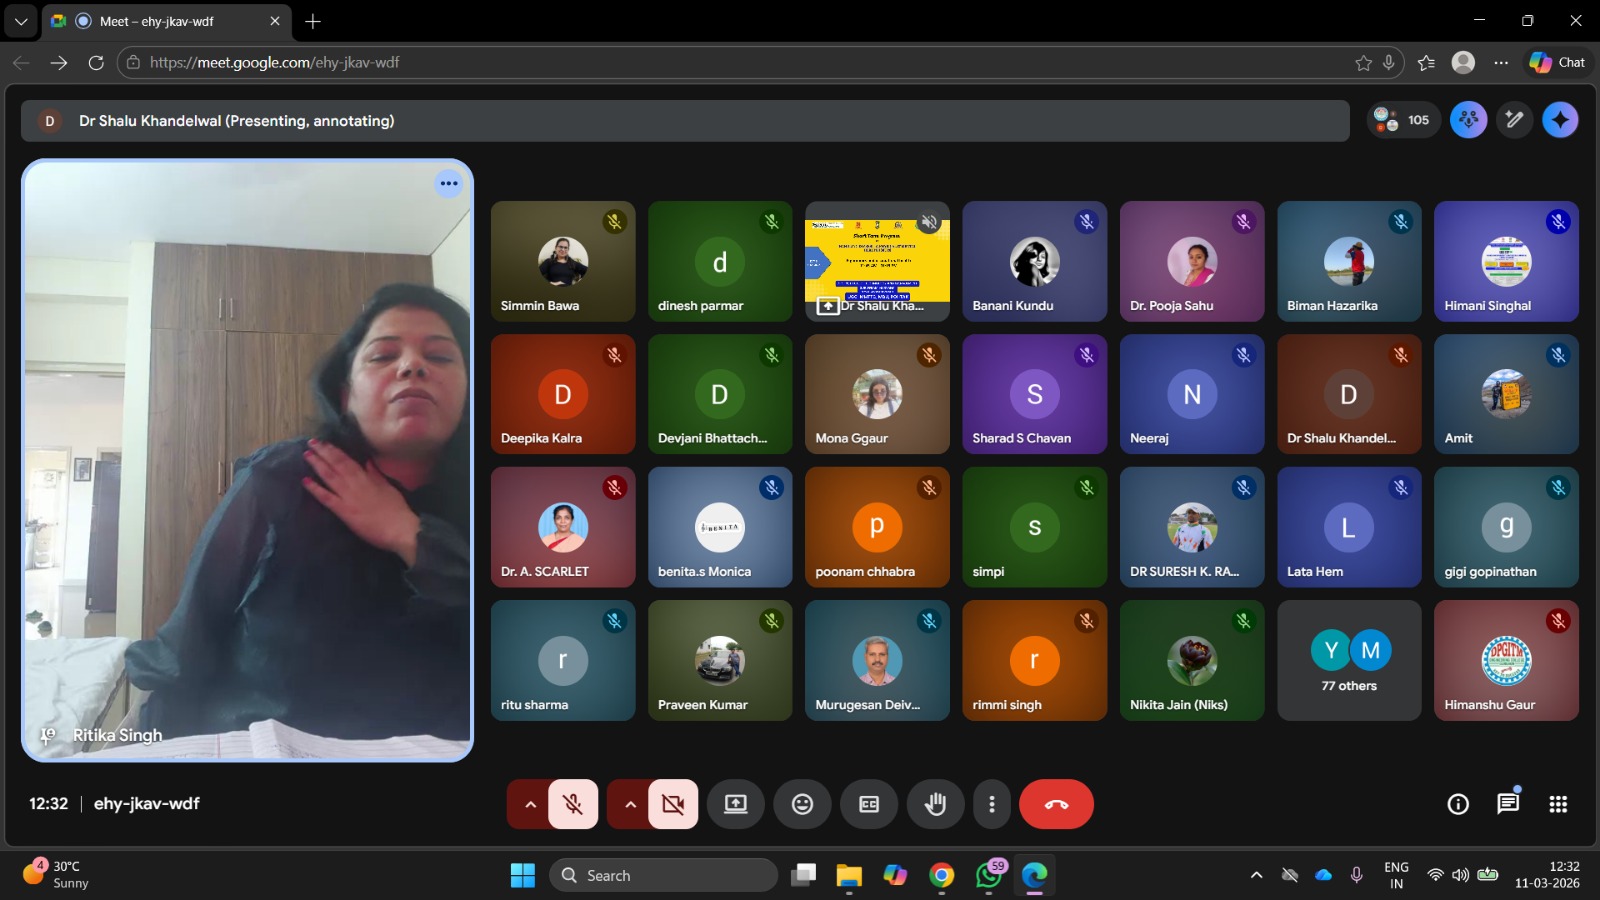Click the raise hand icon
Viewport: 1600px width, 900px height.
935,804
